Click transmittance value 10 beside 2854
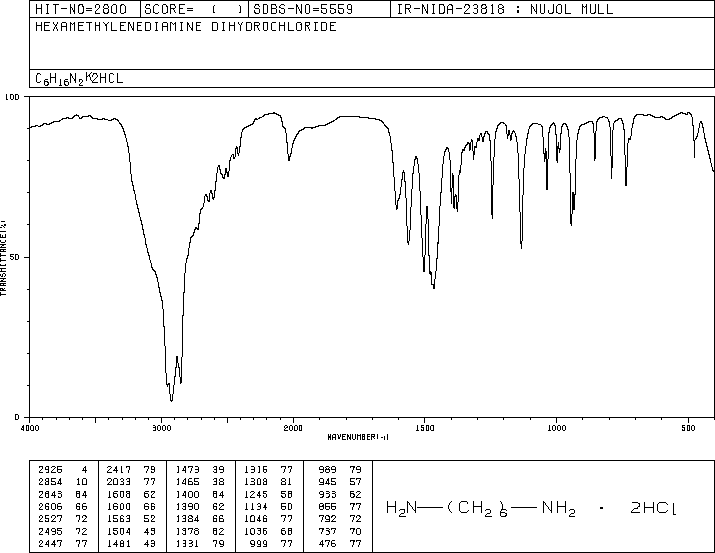Screen dimensions: 715x553 coord(82,482)
